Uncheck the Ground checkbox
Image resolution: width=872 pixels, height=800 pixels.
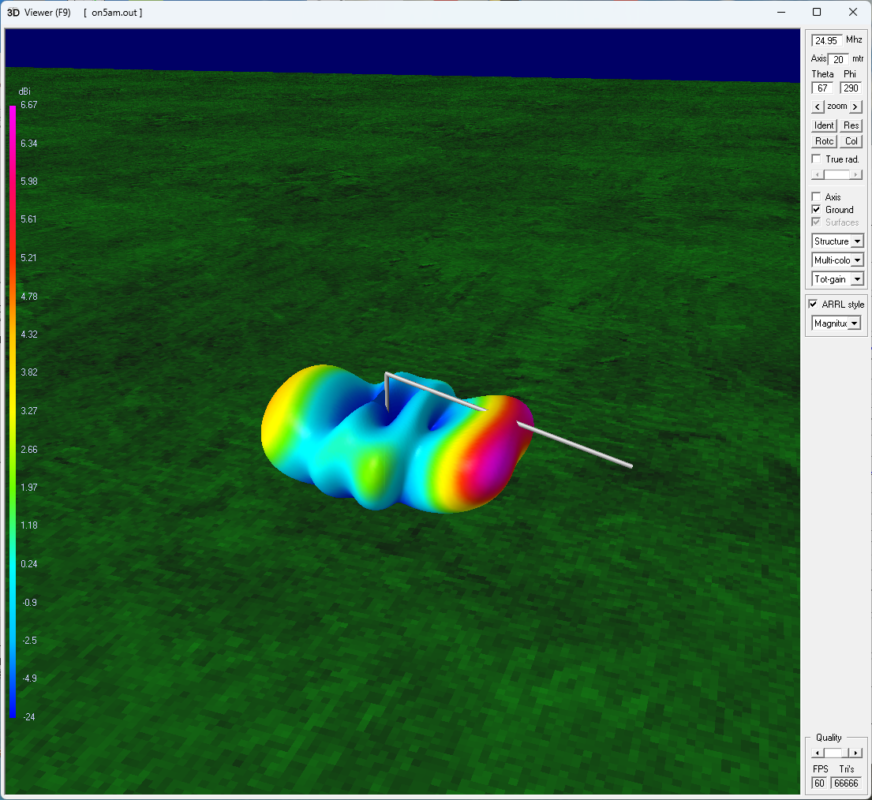pyautogui.click(x=816, y=210)
